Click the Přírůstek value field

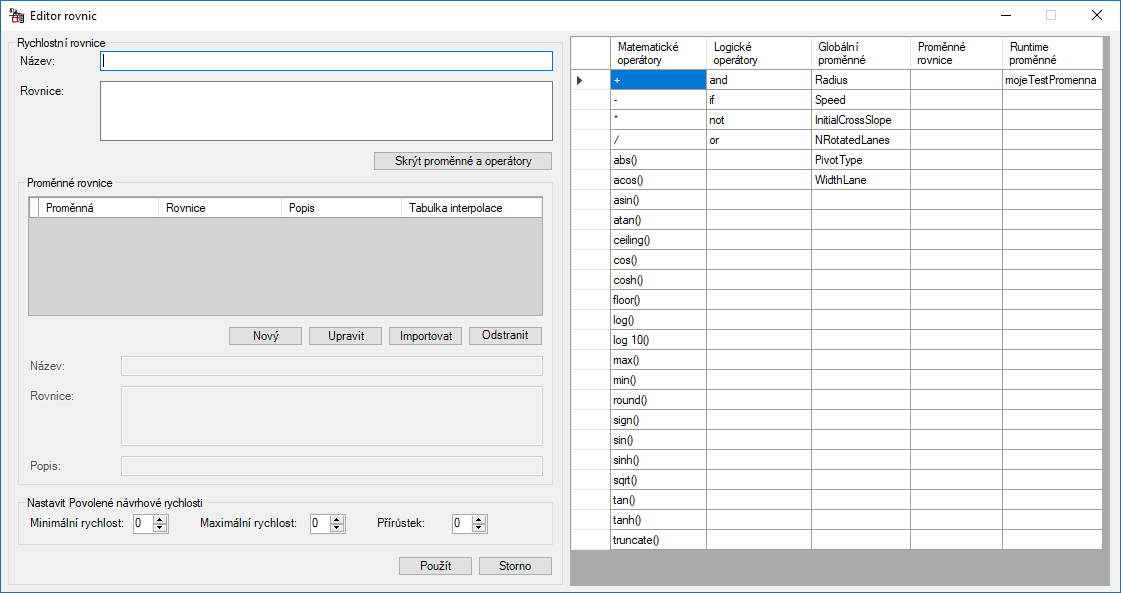coord(461,524)
